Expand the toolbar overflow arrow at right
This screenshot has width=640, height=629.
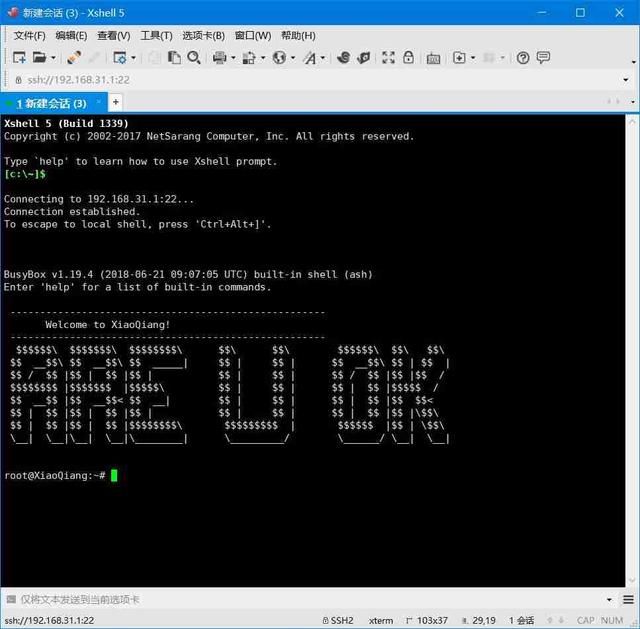633,62
